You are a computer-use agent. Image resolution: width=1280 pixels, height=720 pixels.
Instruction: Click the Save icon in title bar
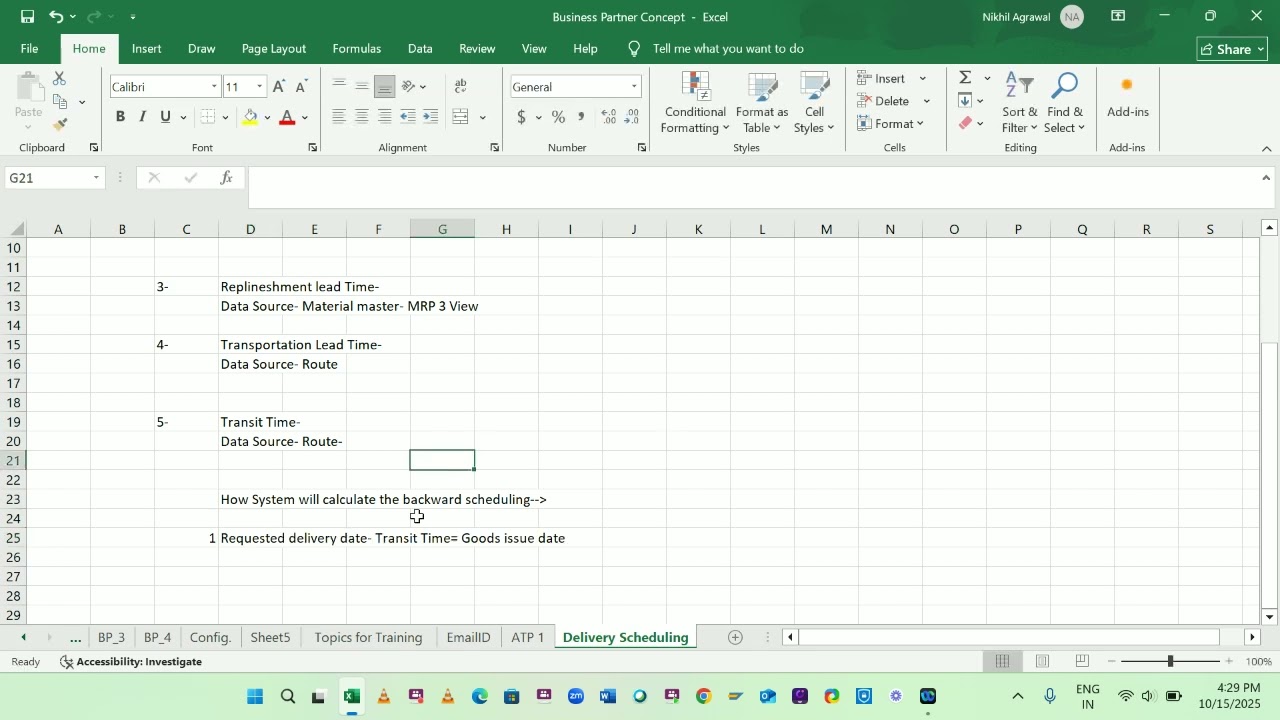coord(27,17)
